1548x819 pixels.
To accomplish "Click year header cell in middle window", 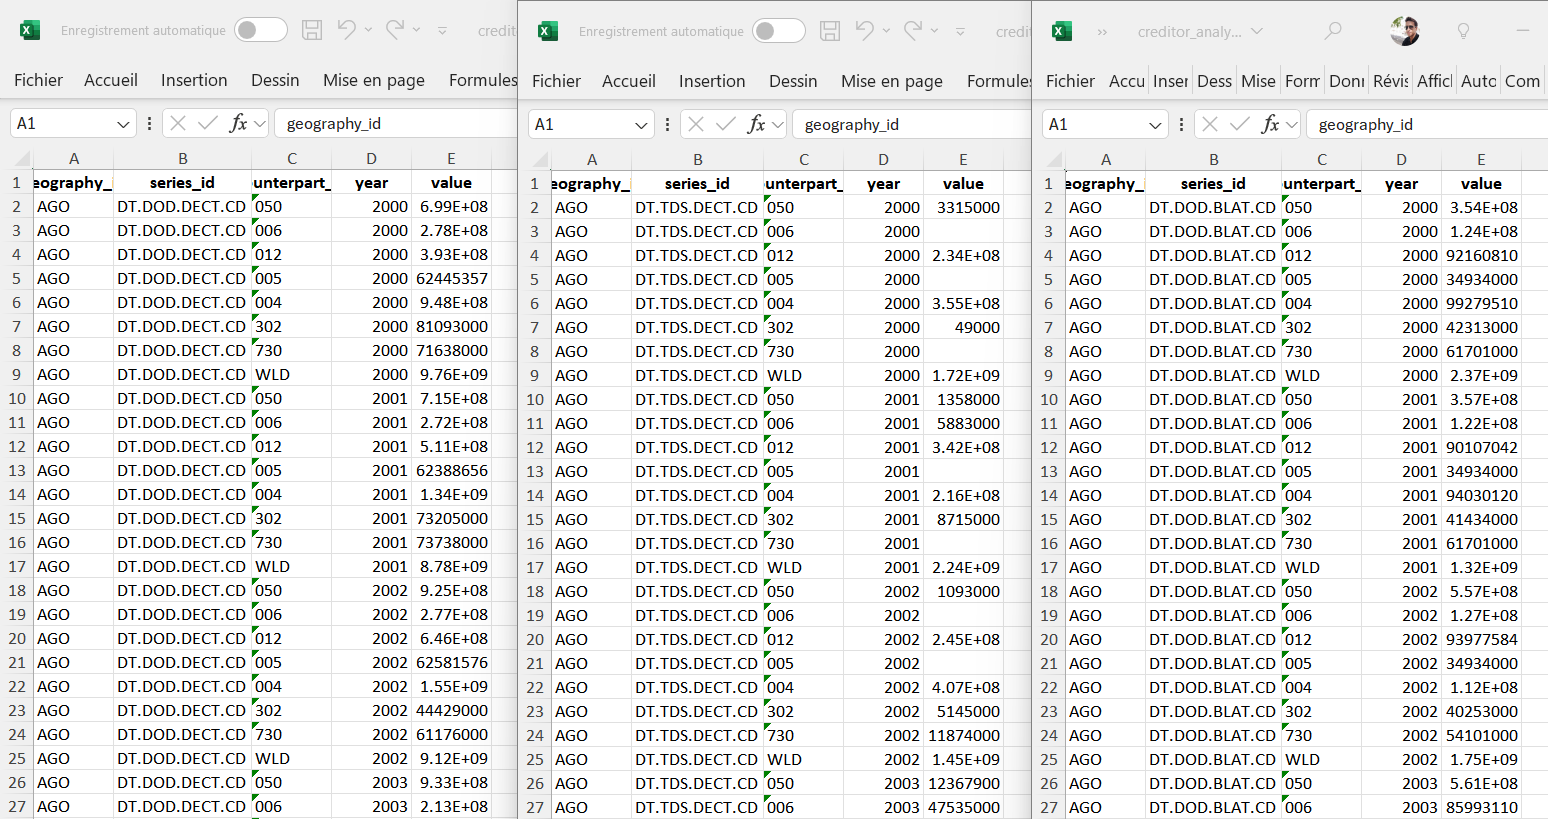I will pyautogui.click(x=883, y=183).
